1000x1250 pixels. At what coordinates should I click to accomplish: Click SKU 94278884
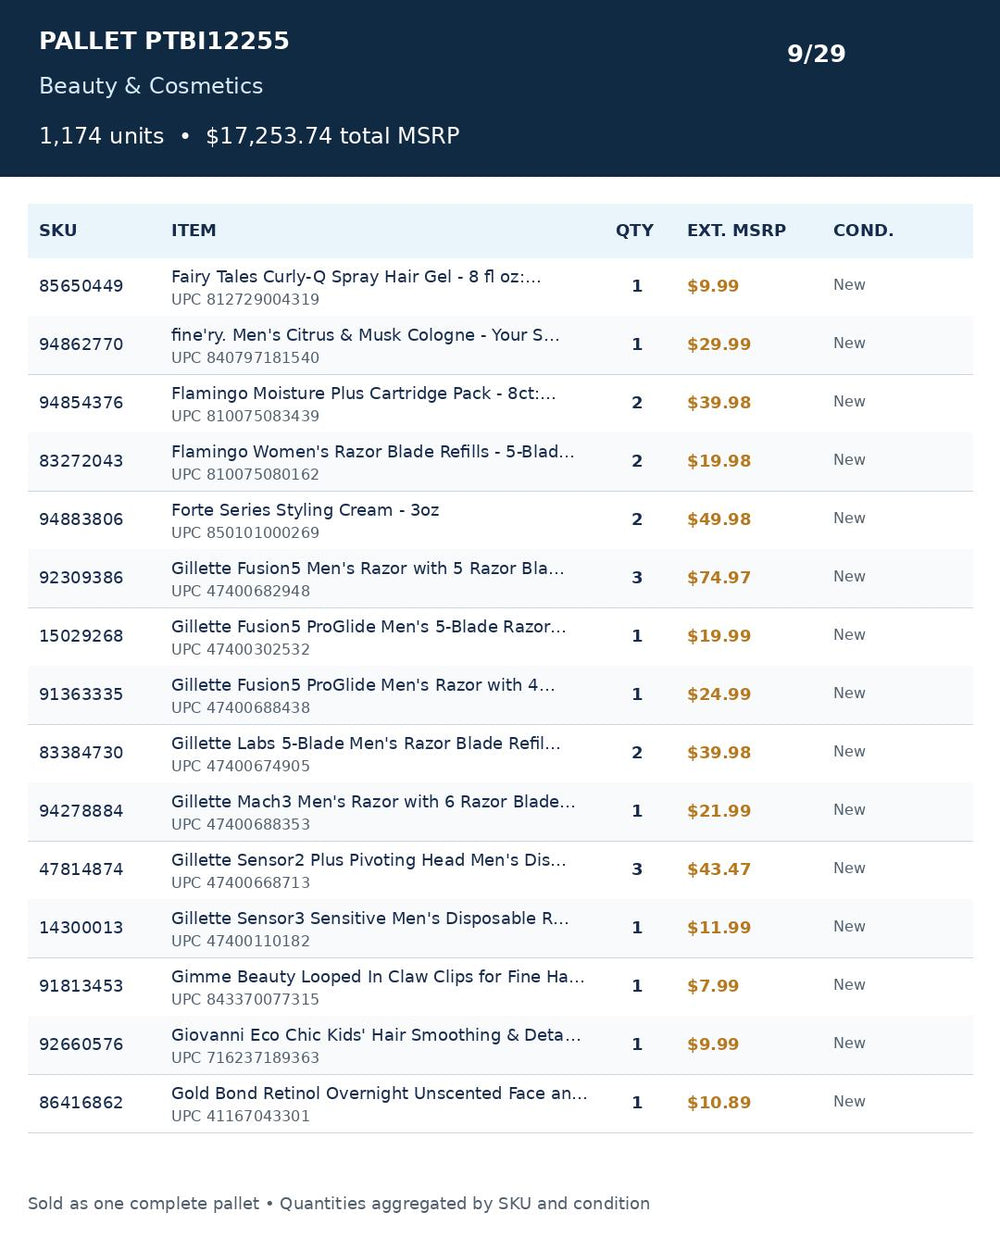tap(81, 811)
